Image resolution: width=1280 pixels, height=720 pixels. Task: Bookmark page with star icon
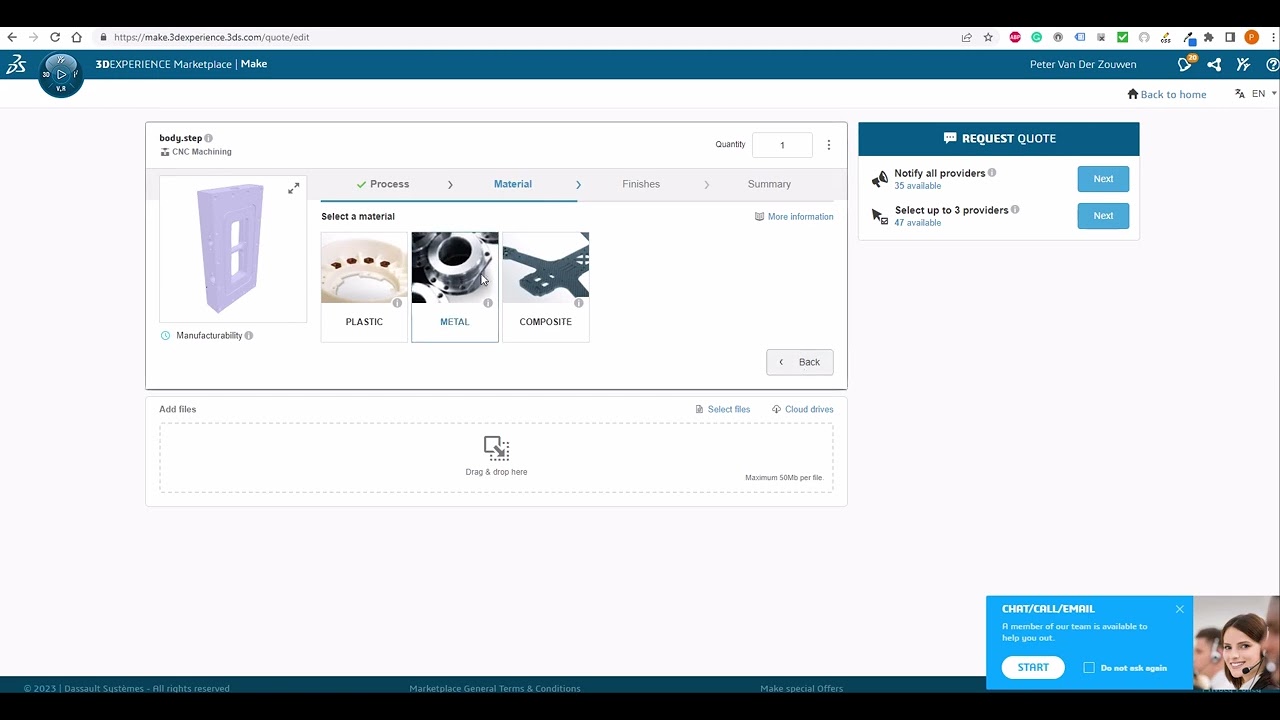(988, 37)
